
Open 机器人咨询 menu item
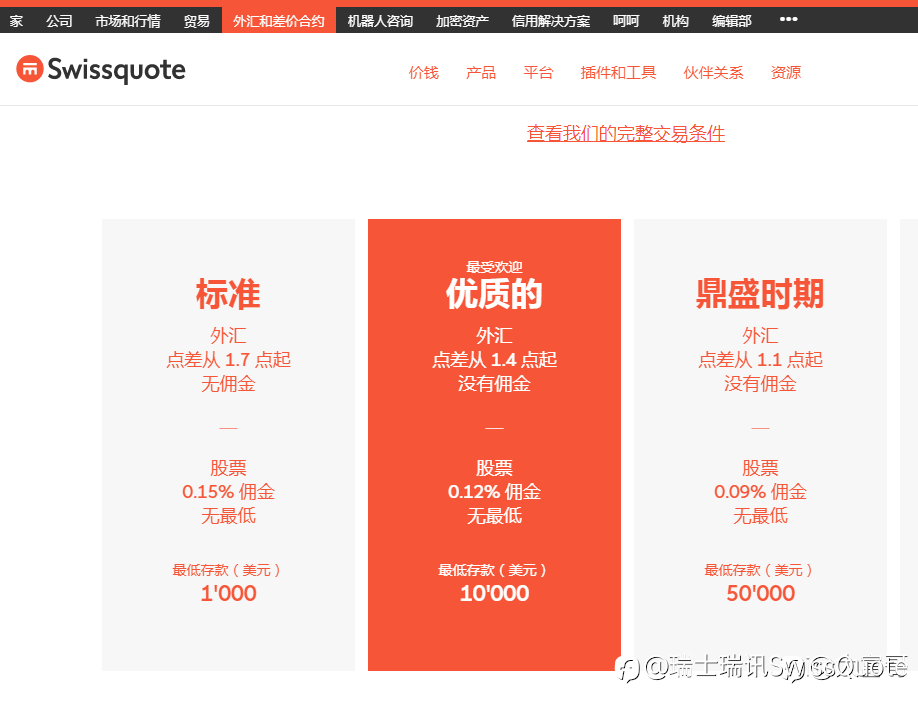(x=380, y=21)
